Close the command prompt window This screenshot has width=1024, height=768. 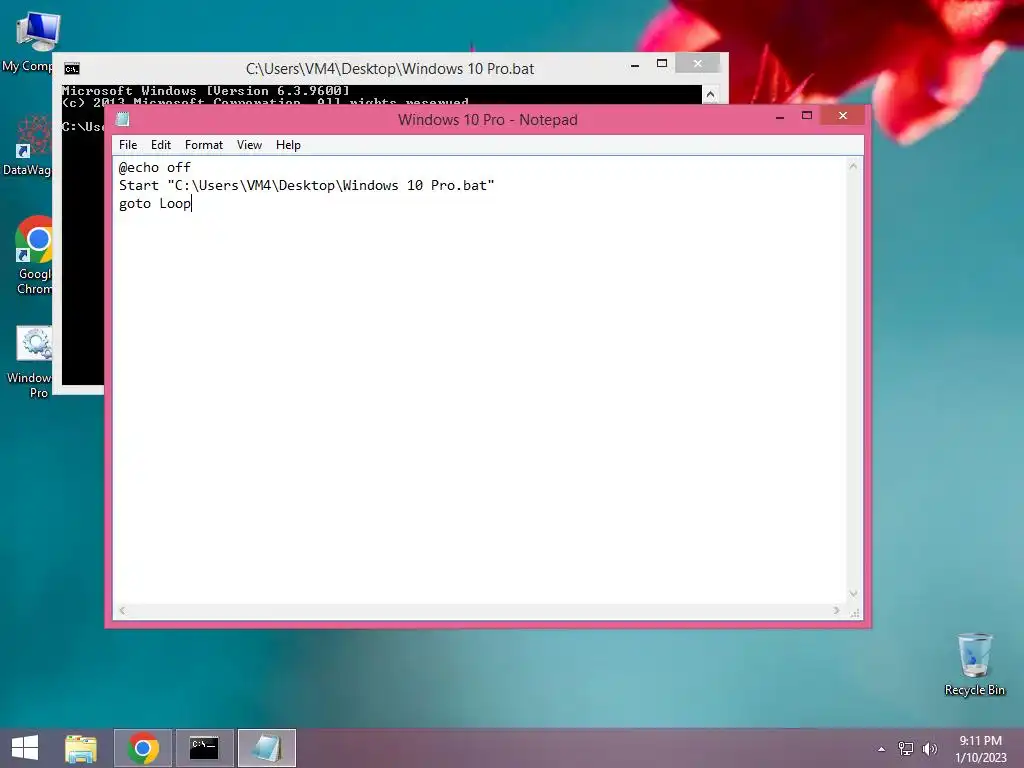coord(698,63)
